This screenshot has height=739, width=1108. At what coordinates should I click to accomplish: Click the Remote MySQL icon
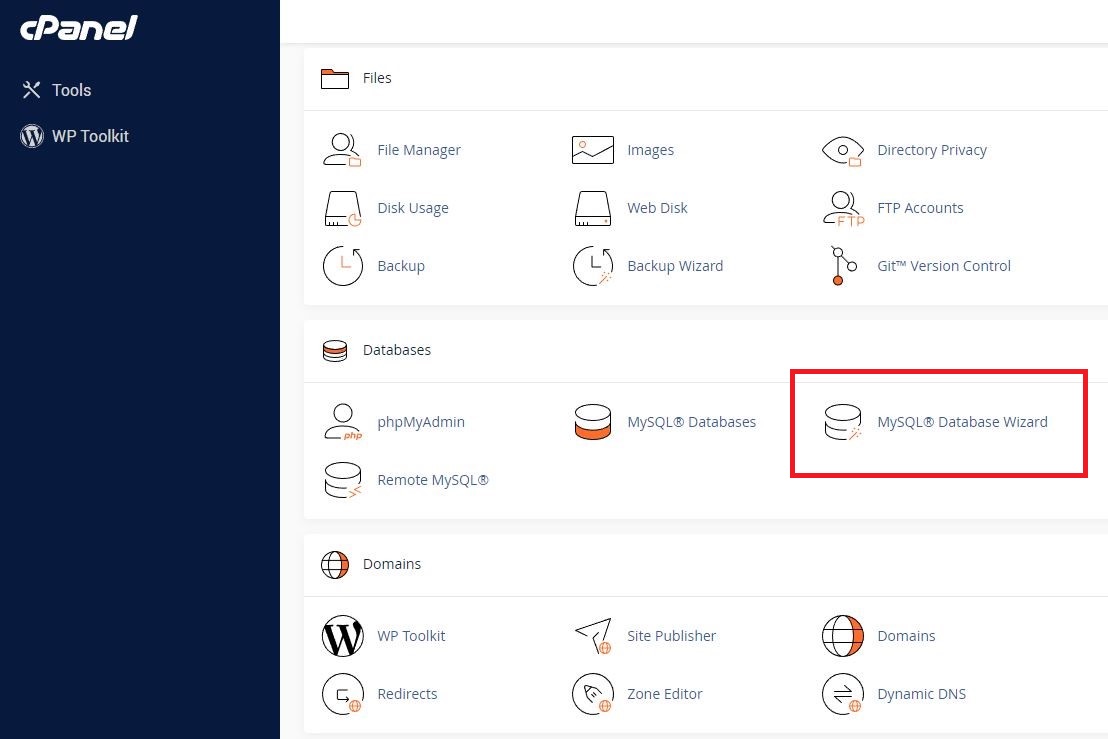[x=343, y=480]
